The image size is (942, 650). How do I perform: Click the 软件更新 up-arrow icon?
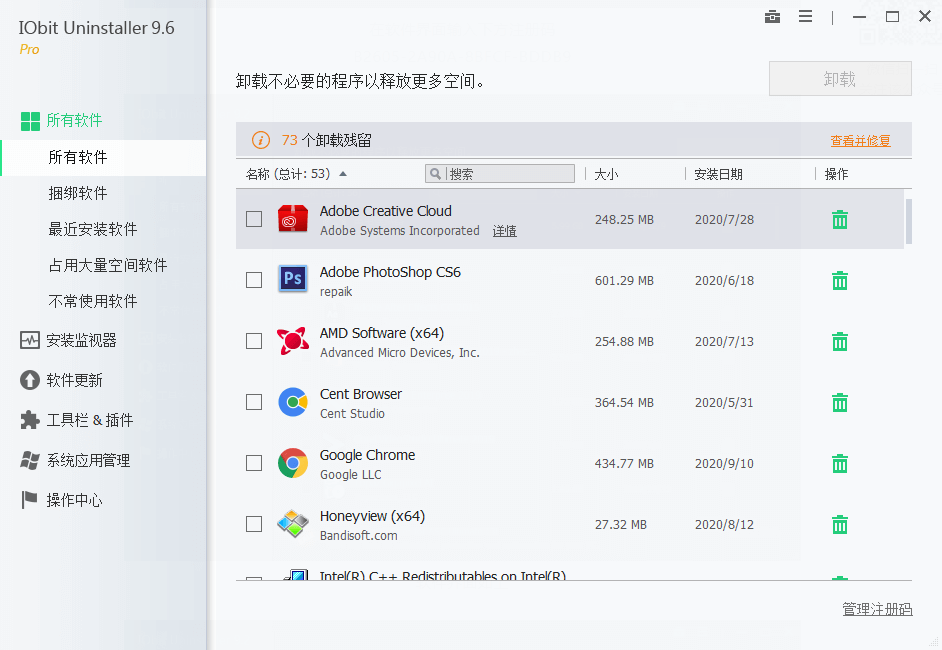29,380
